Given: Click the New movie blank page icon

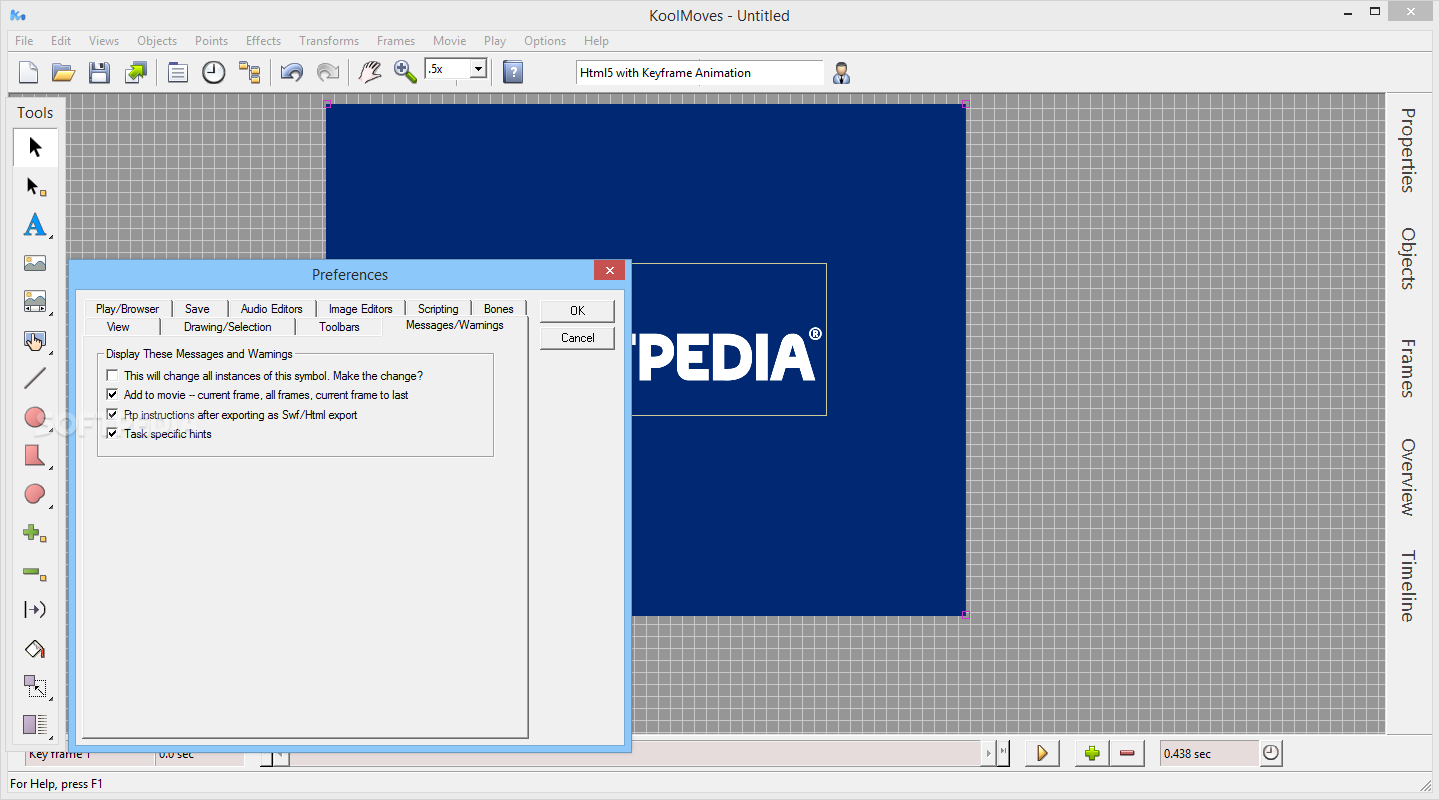Looking at the screenshot, I should [x=29, y=72].
